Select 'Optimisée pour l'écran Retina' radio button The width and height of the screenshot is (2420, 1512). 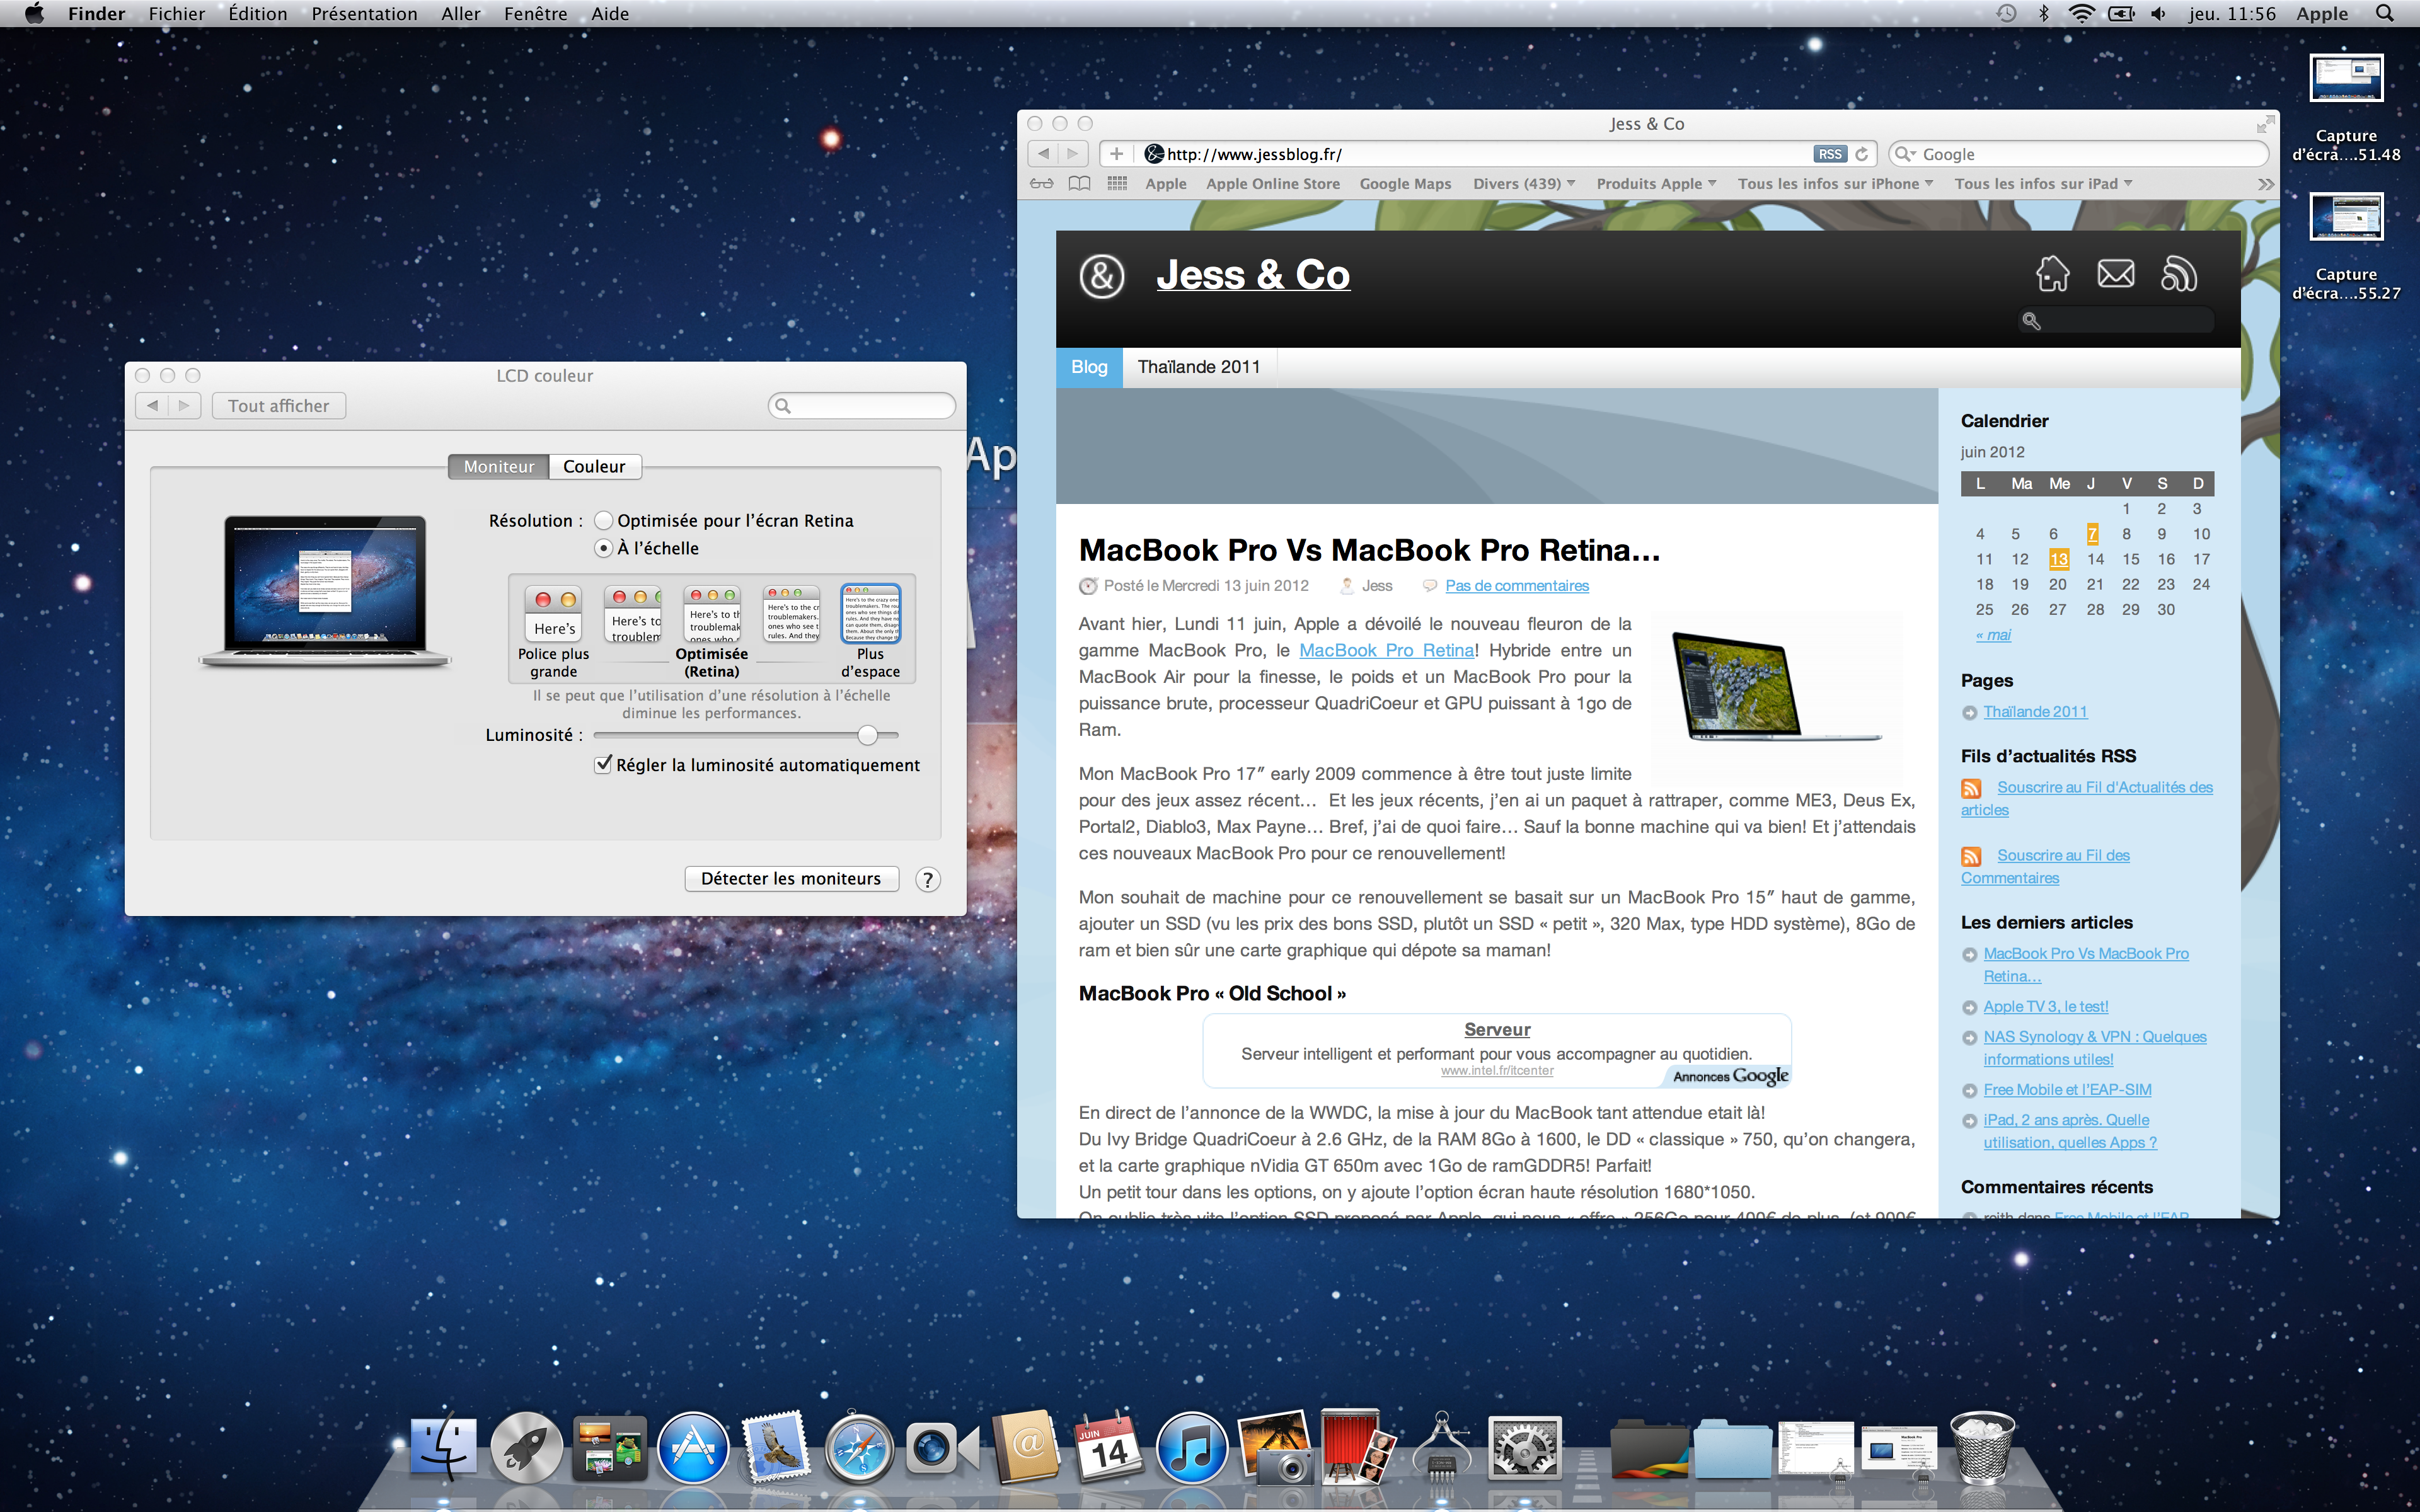click(603, 521)
